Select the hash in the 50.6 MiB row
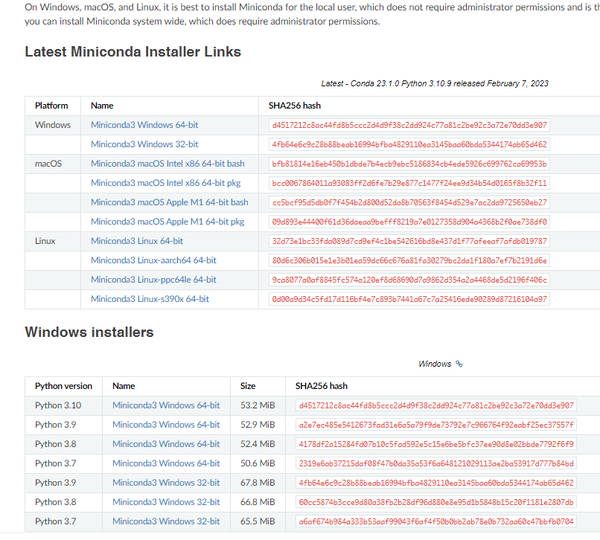The image size is (600, 540). pyautogui.click(x=436, y=463)
